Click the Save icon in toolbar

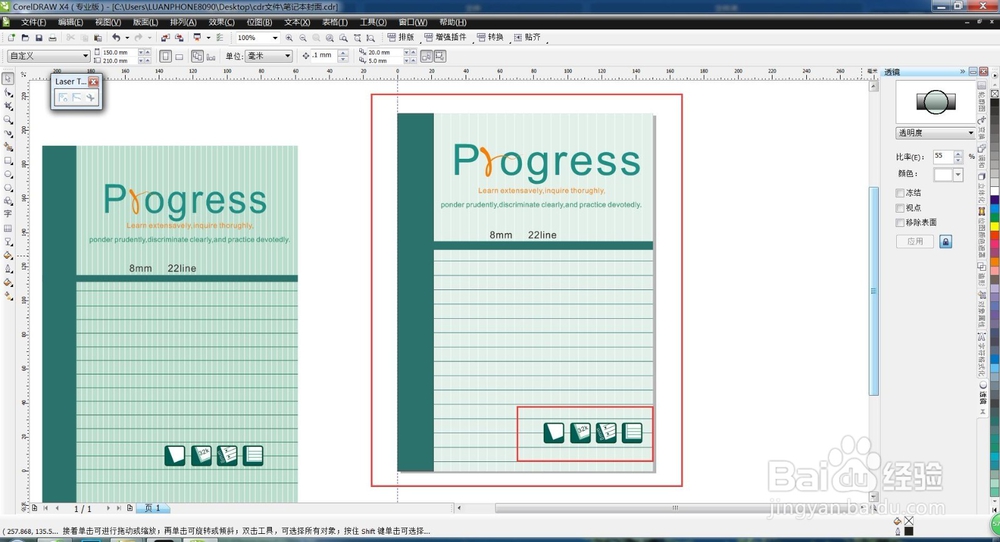(39, 38)
